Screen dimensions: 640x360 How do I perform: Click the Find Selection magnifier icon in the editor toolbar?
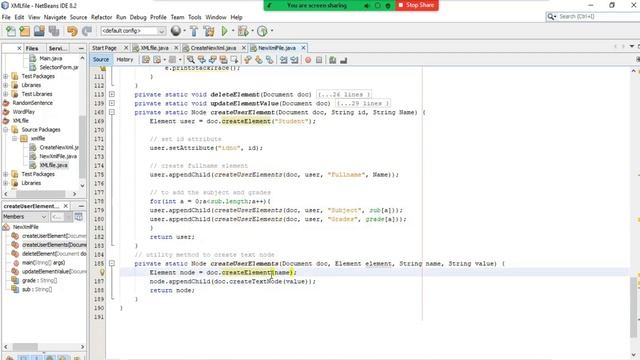coord(191,60)
